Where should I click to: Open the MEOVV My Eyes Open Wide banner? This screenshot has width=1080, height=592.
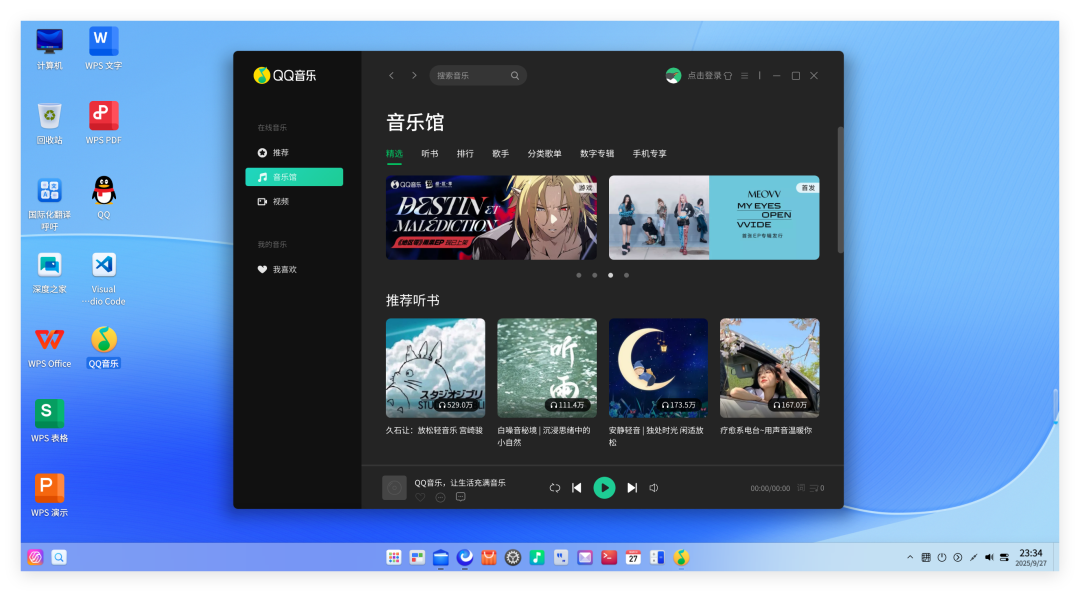point(714,218)
